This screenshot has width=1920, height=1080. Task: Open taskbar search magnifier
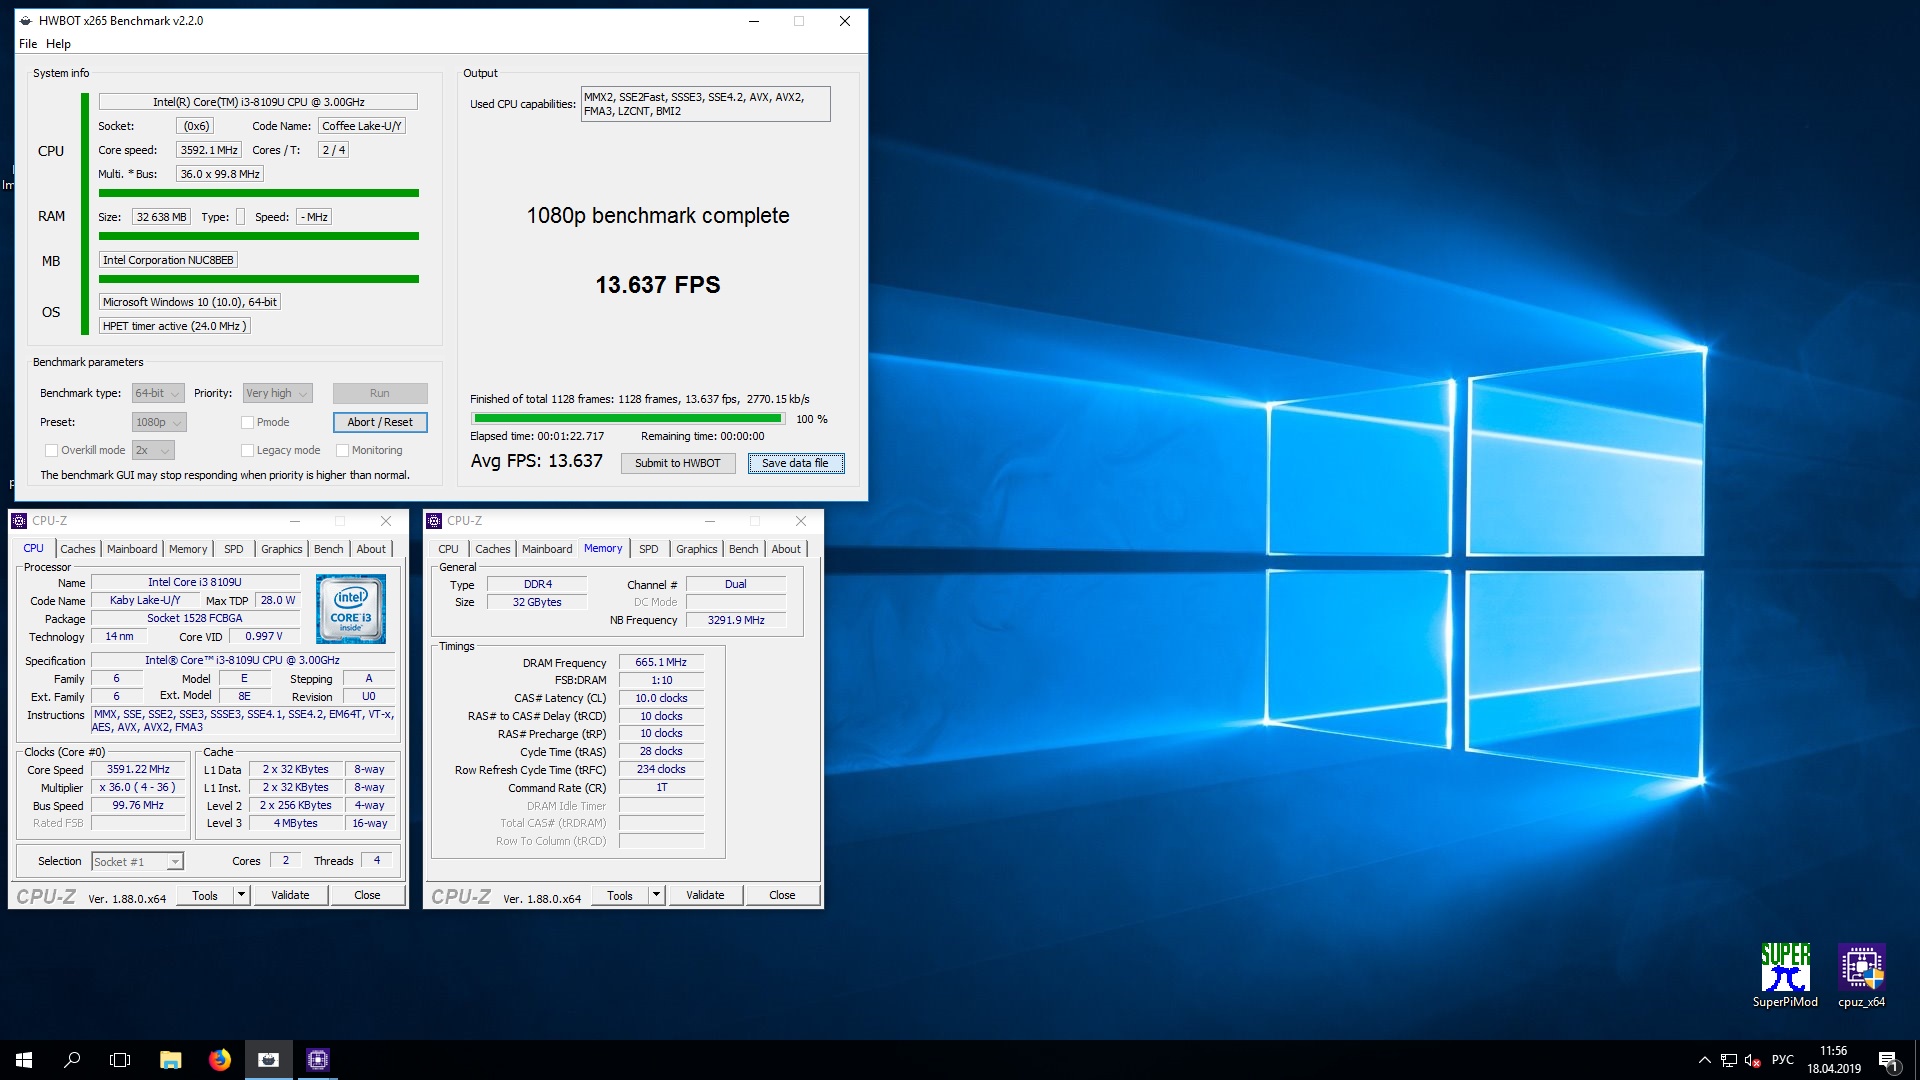[x=72, y=1060]
